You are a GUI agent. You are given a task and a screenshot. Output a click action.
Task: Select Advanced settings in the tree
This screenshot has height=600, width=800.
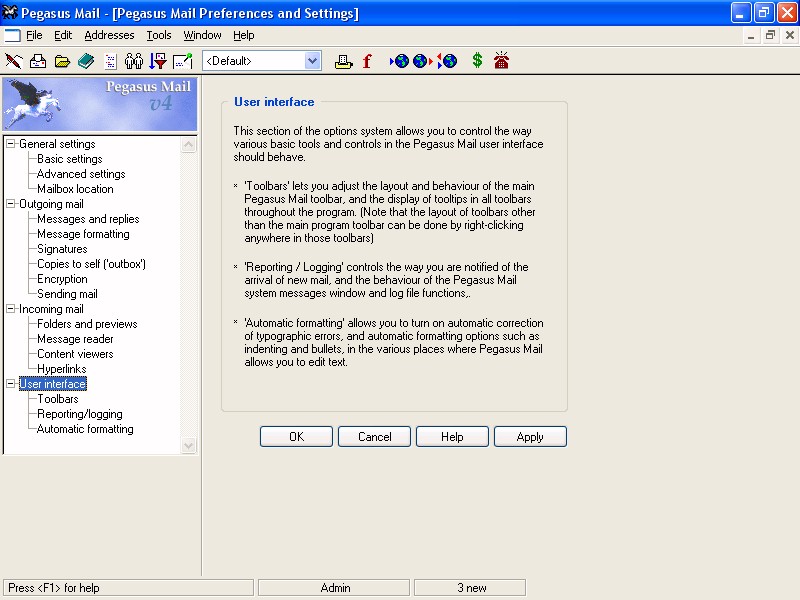click(81, 174)
